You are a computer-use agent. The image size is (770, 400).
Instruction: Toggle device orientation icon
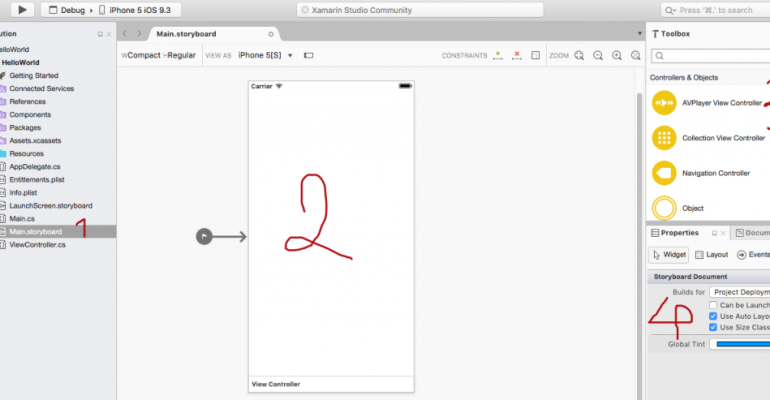(x=308, y=55)
